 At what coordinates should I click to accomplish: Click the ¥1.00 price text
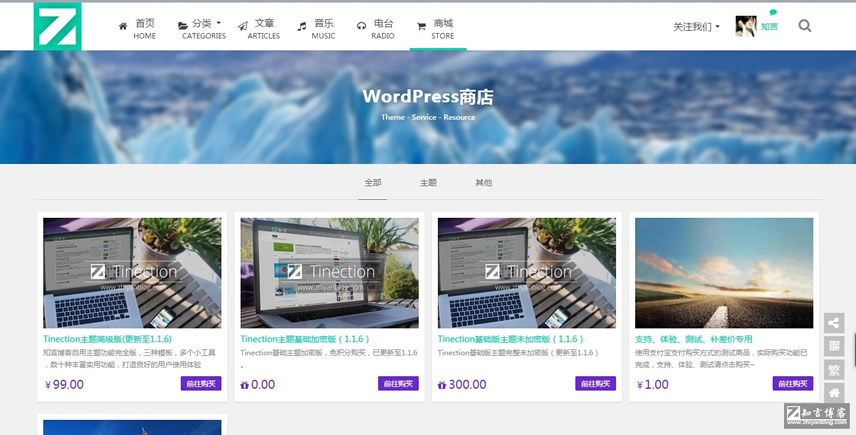[652, 384]
